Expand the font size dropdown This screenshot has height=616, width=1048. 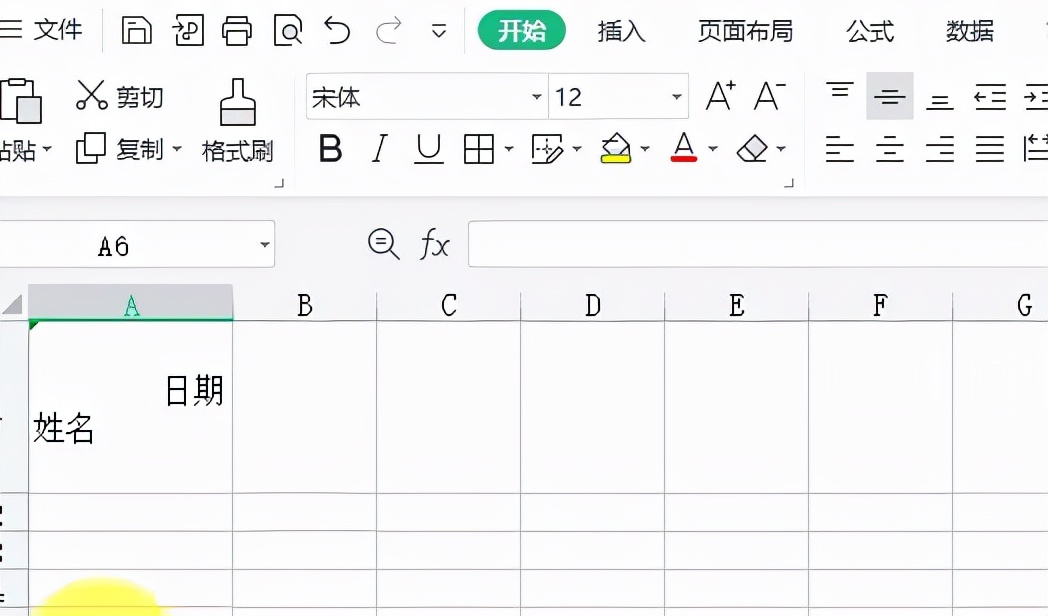coord(677,97)
